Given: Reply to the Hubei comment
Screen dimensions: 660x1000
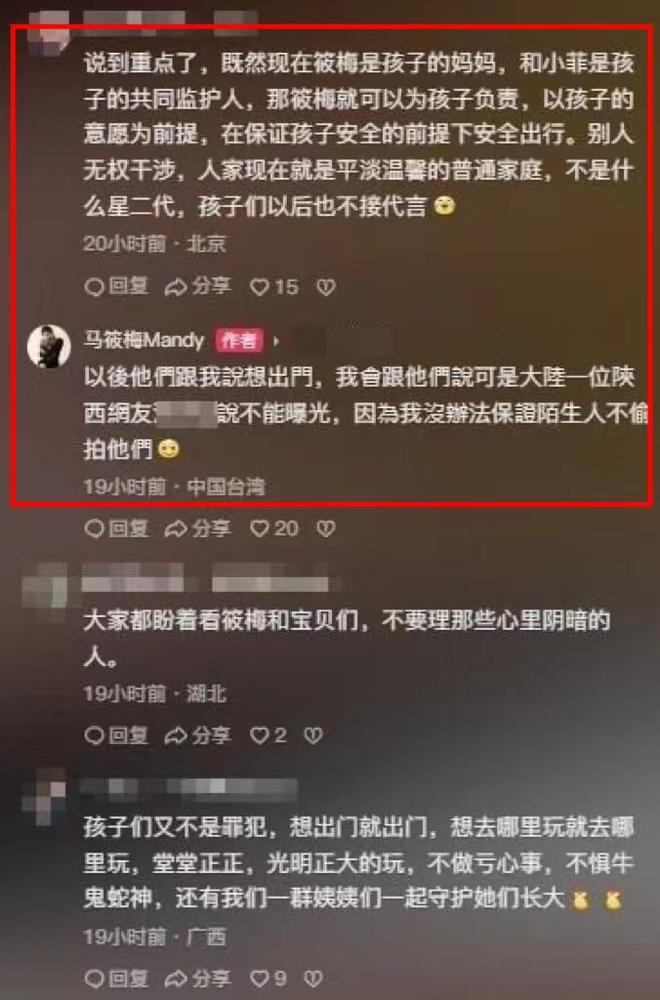Looking at the screenshot, I should coord(117,735).
